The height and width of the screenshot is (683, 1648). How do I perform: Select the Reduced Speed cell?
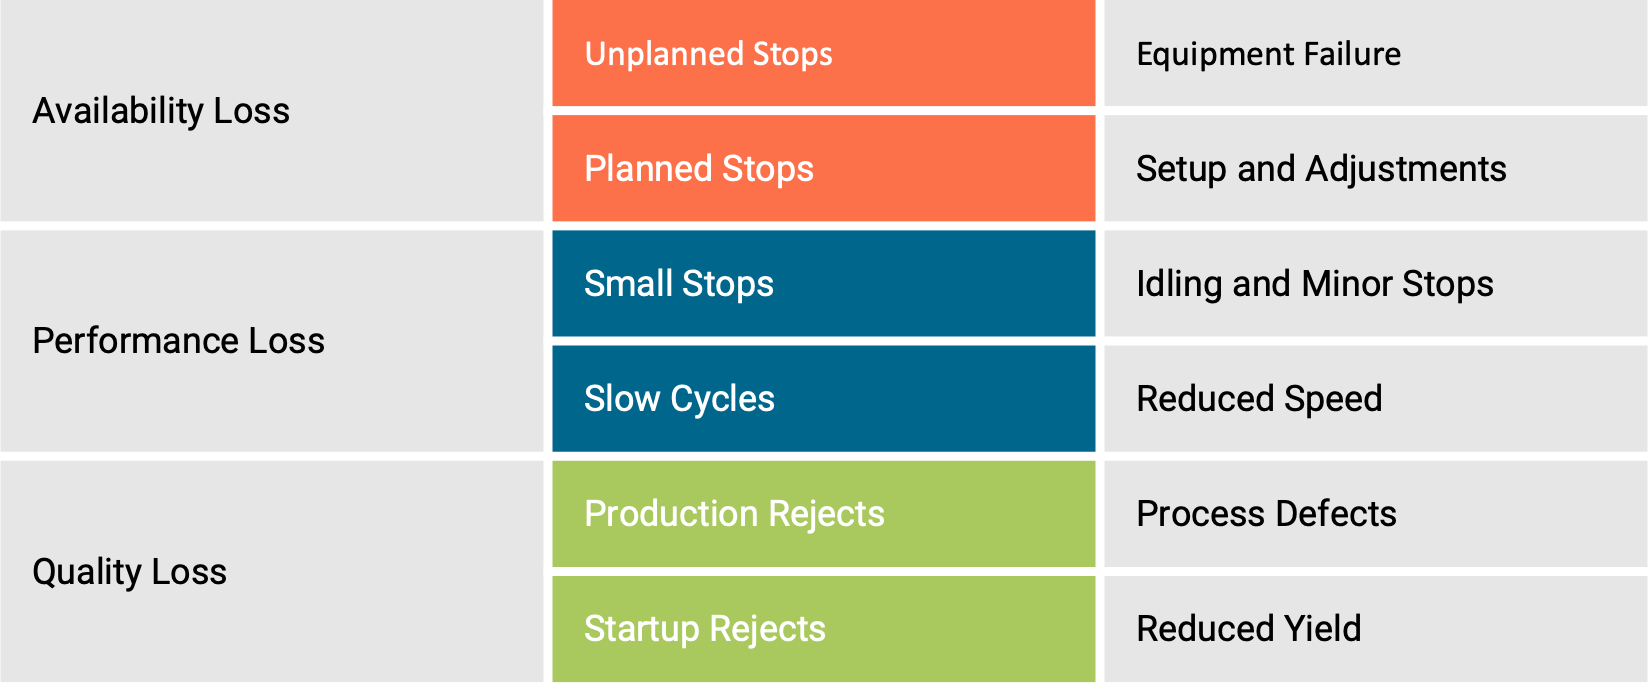point(1376,399)
